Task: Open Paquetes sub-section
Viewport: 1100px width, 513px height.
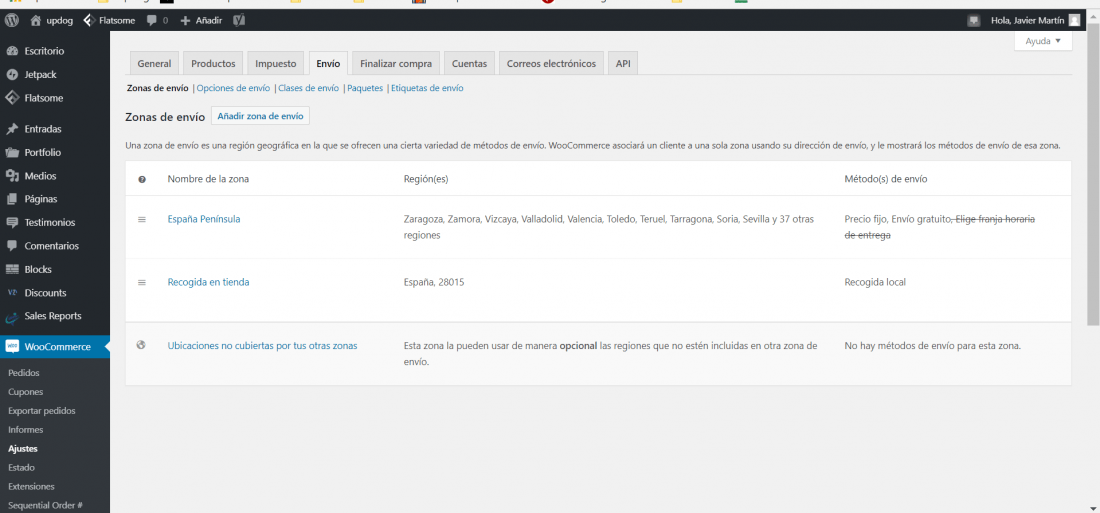Action: (365, 88)
